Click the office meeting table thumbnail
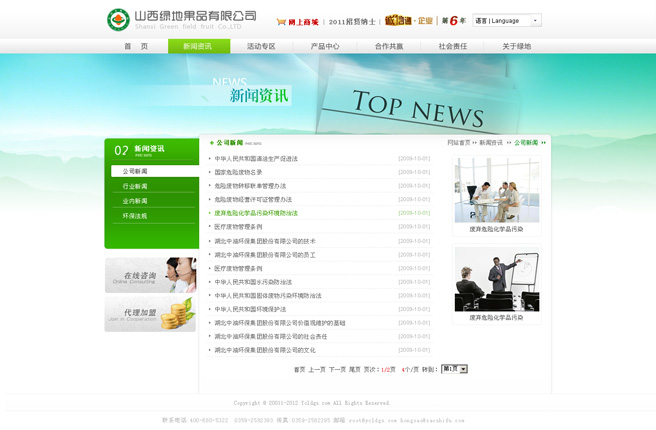The image size is (656, 430). 497,190
